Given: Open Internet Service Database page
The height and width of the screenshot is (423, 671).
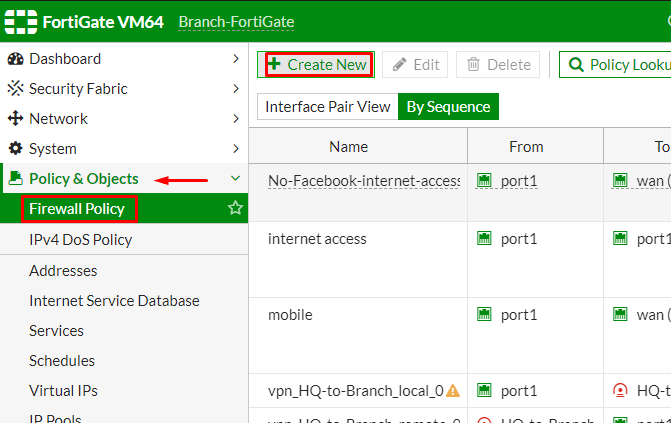Looking at the screenshot, I should pos(124,301).
